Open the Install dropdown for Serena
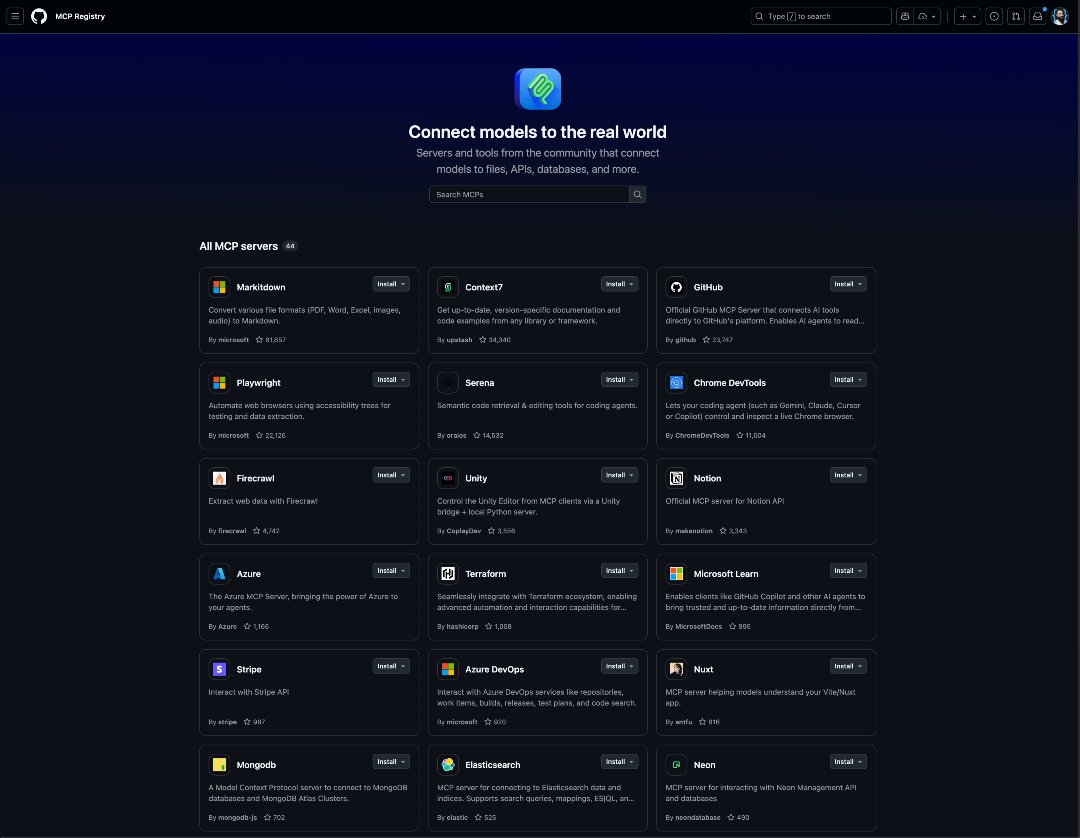Screen dimensions: 1080x838 (x=620, y=379)
